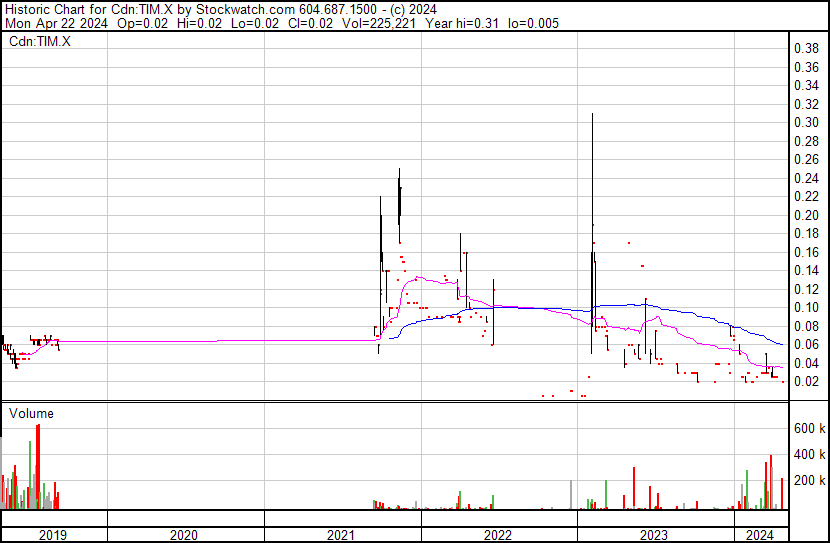The image size is (830, 543).
Task: Select the 0.30 price axis label
Action: pos(806,122)
